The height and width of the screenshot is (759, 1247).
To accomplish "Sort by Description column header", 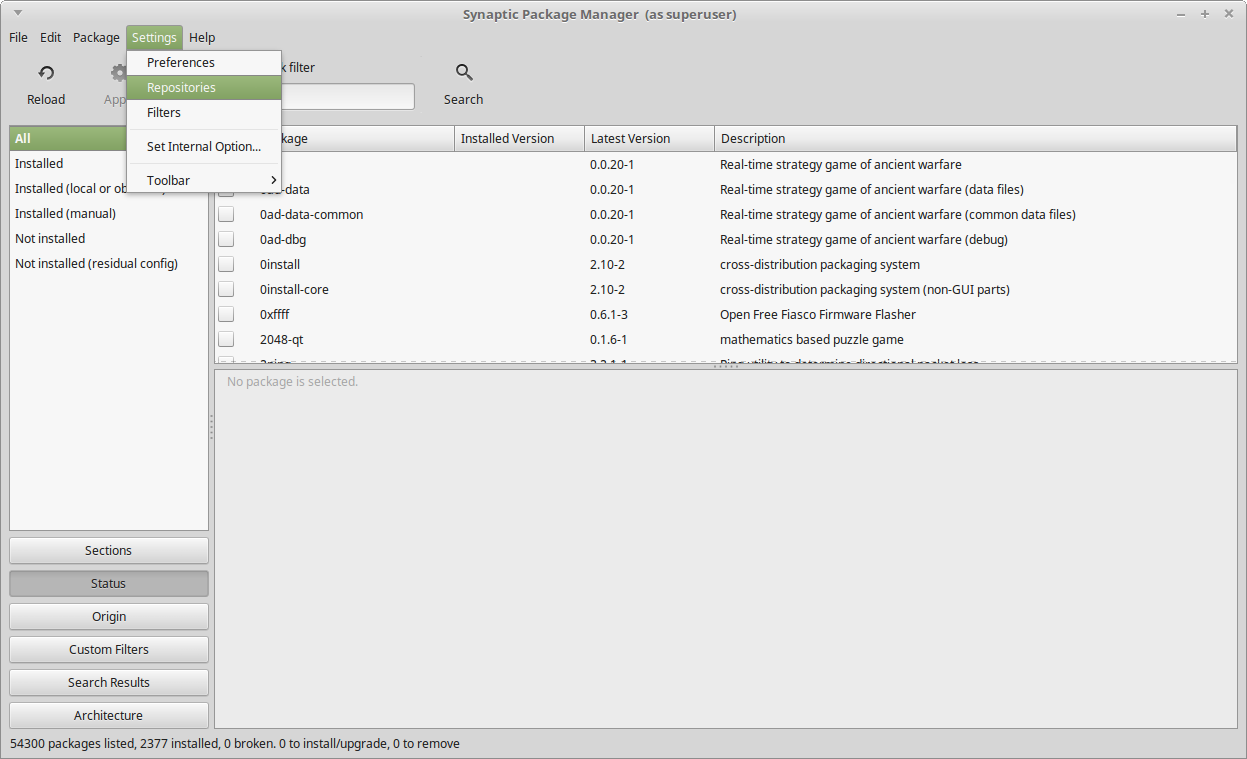I will [975, 138].
